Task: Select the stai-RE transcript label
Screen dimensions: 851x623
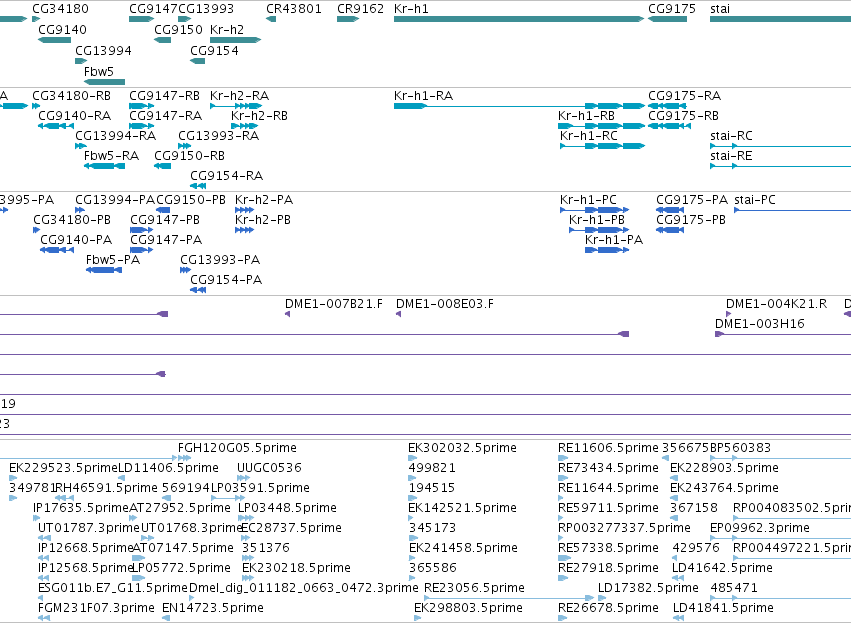Action: 731,156
